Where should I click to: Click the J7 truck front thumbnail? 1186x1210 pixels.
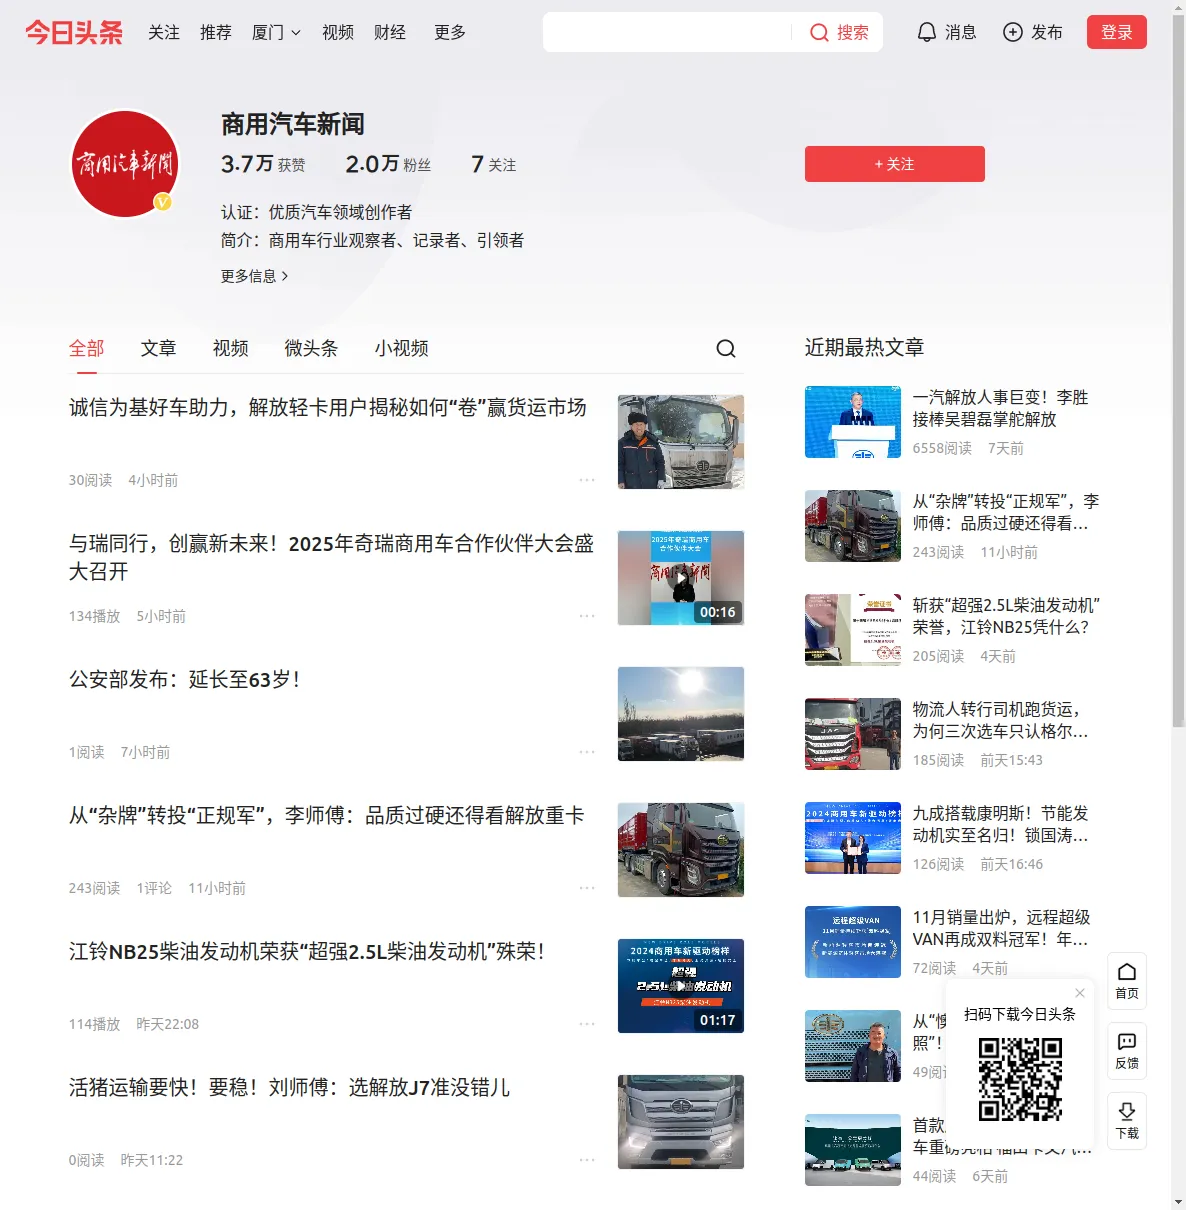click(681, 1122)
